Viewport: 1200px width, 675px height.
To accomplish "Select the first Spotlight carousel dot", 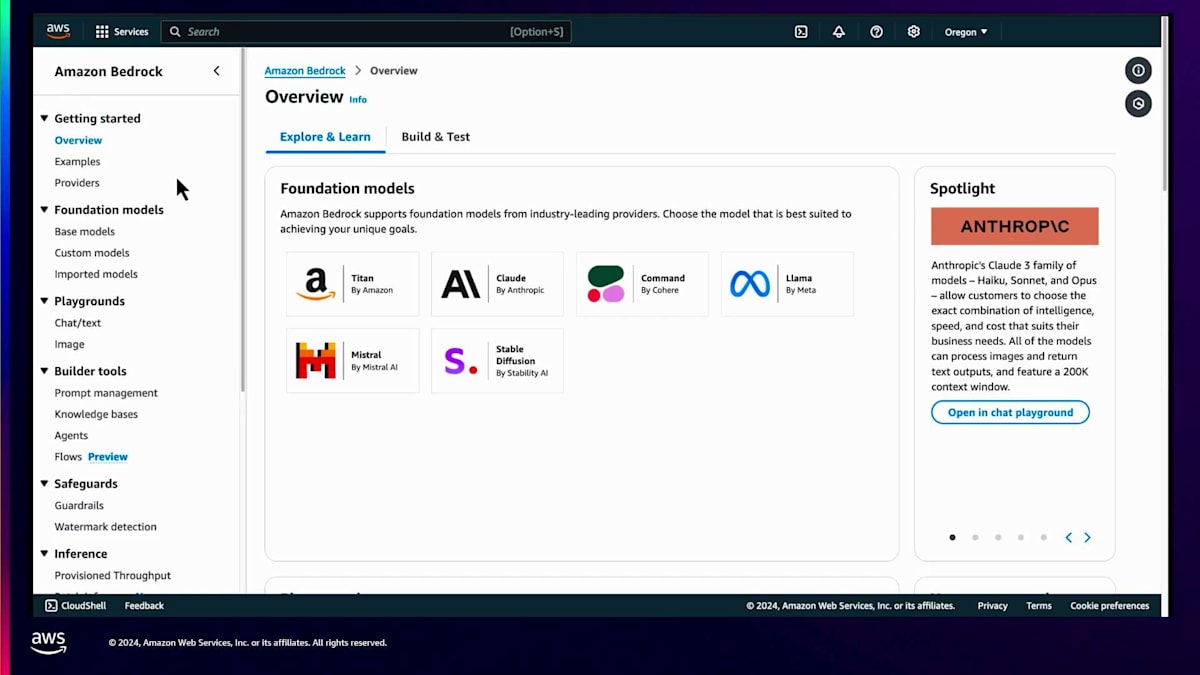I will pyautogui.click(x=952, y=537).
